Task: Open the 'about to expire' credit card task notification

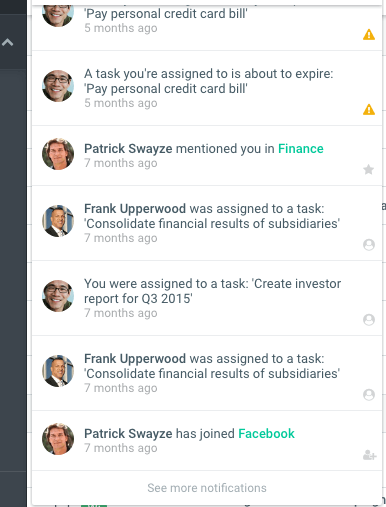Action: [207, 88]
